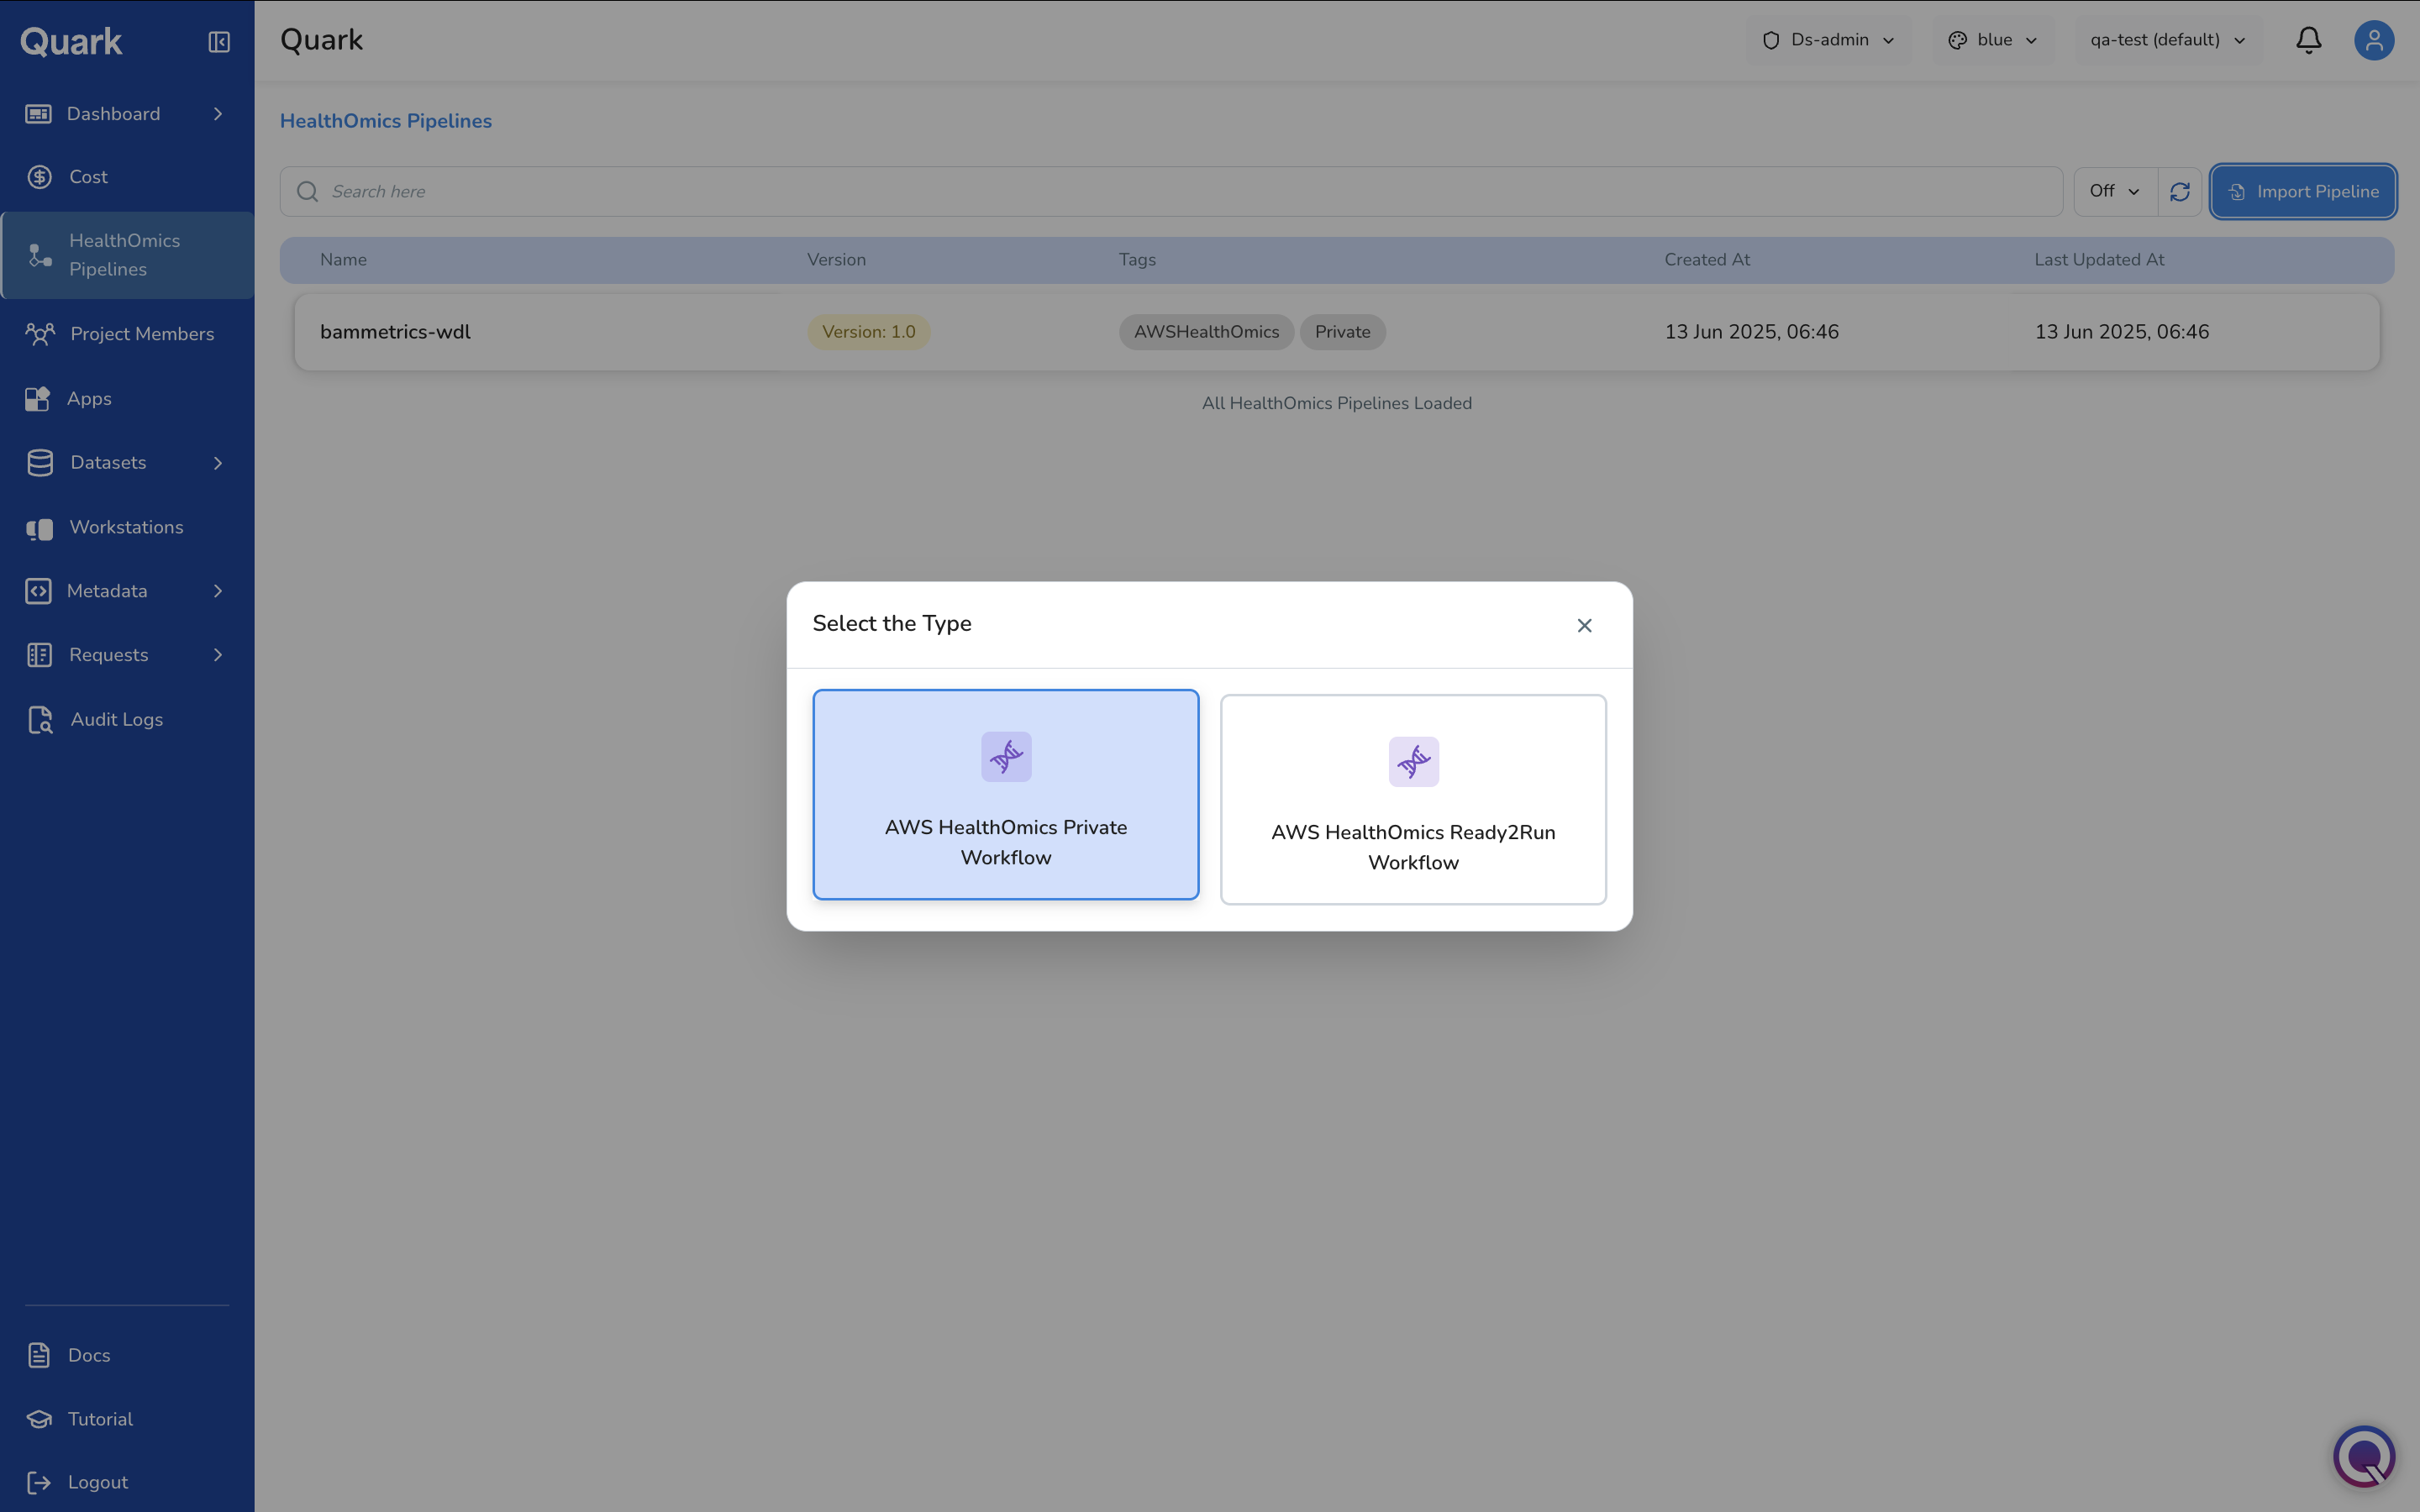This screenshot has height=1512, width=2420.
Task: Click the HealthOmics Pipelines sidebar icon
Action: [40, 255]
